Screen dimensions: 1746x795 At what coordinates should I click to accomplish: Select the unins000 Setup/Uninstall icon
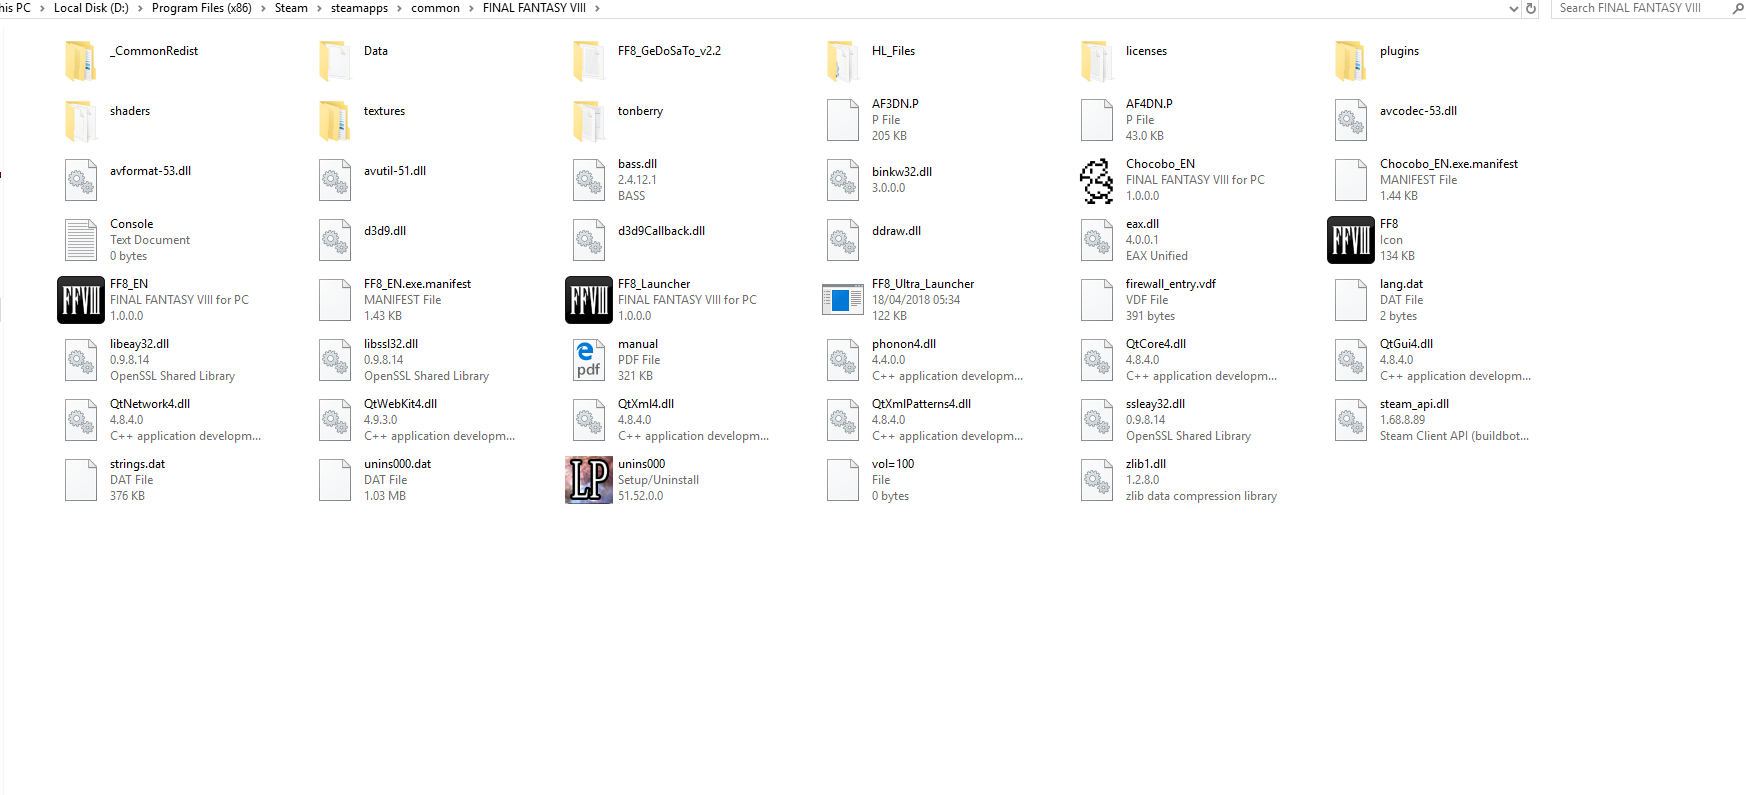point(589,480)
